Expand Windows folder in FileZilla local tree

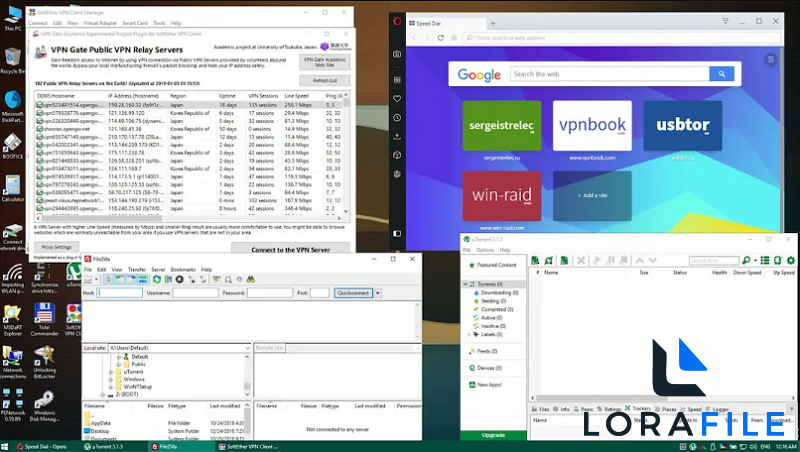111,380
